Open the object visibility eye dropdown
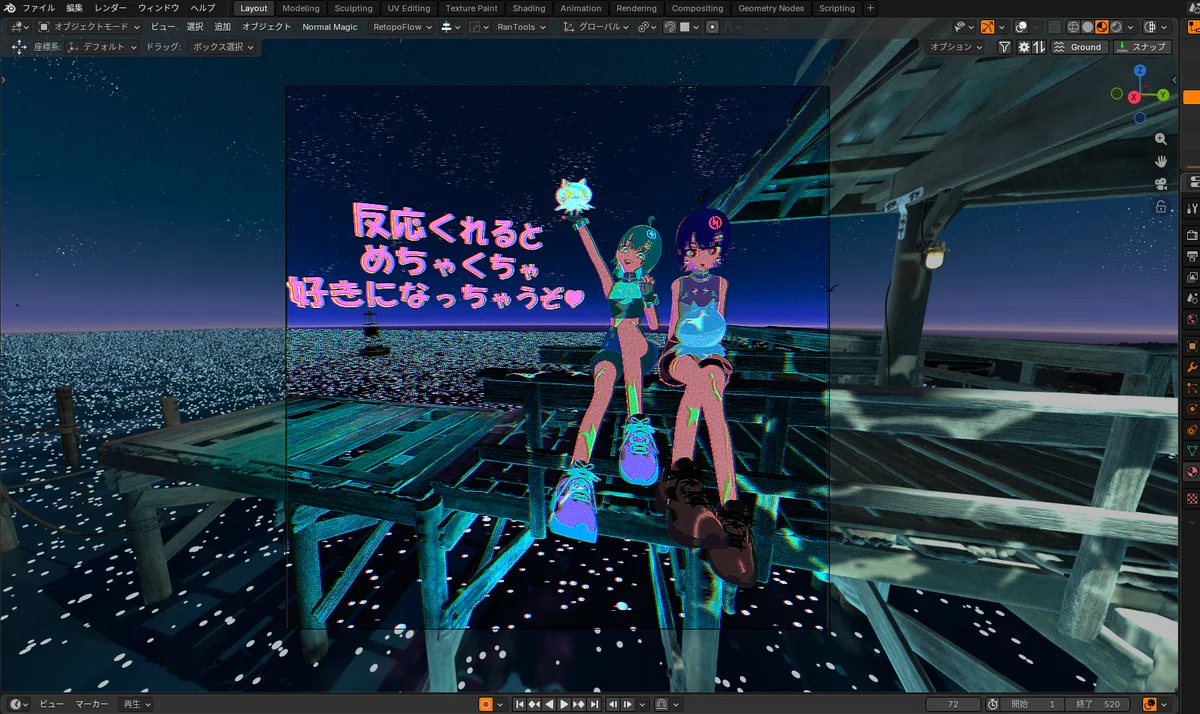Screen dimensions: 1200x714 pos(962,27)
